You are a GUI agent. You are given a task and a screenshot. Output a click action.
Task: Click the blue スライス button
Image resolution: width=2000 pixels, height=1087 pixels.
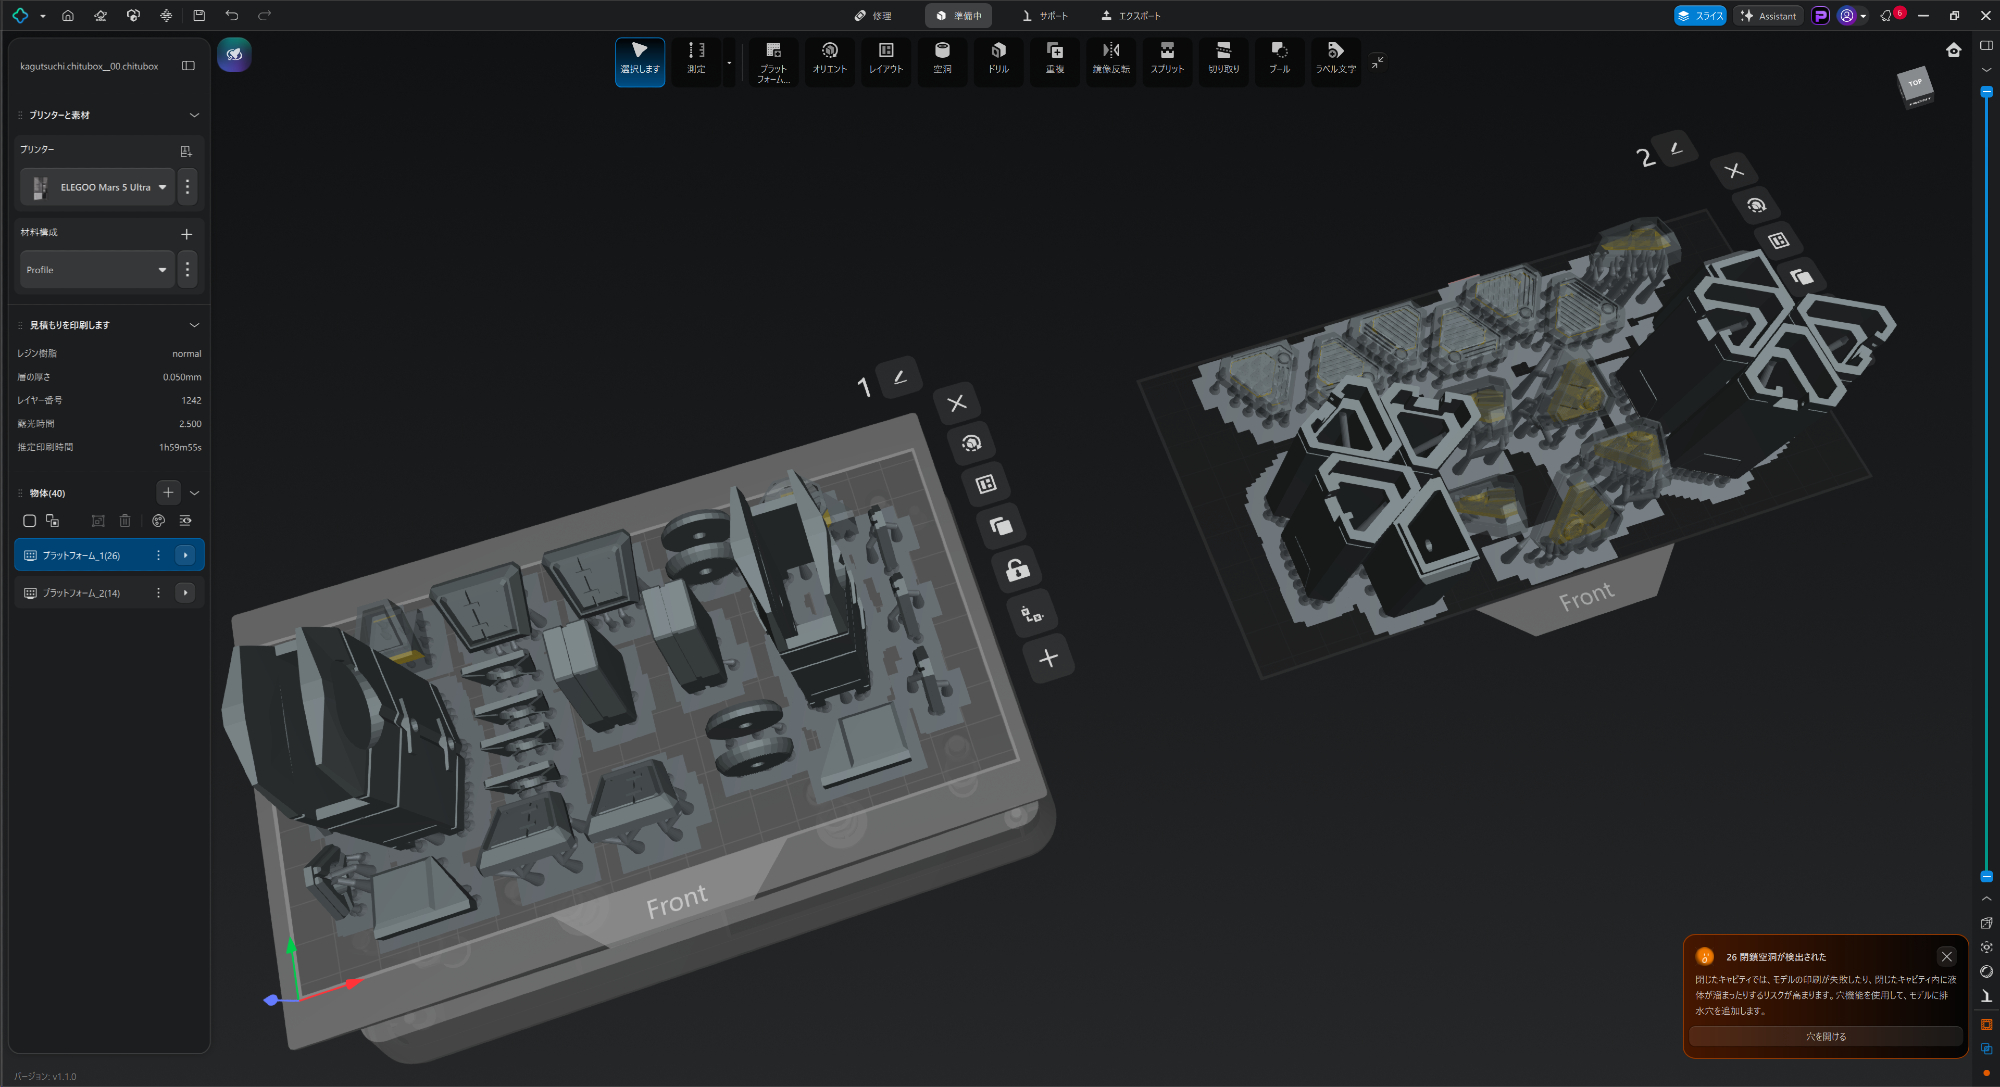1700,16
